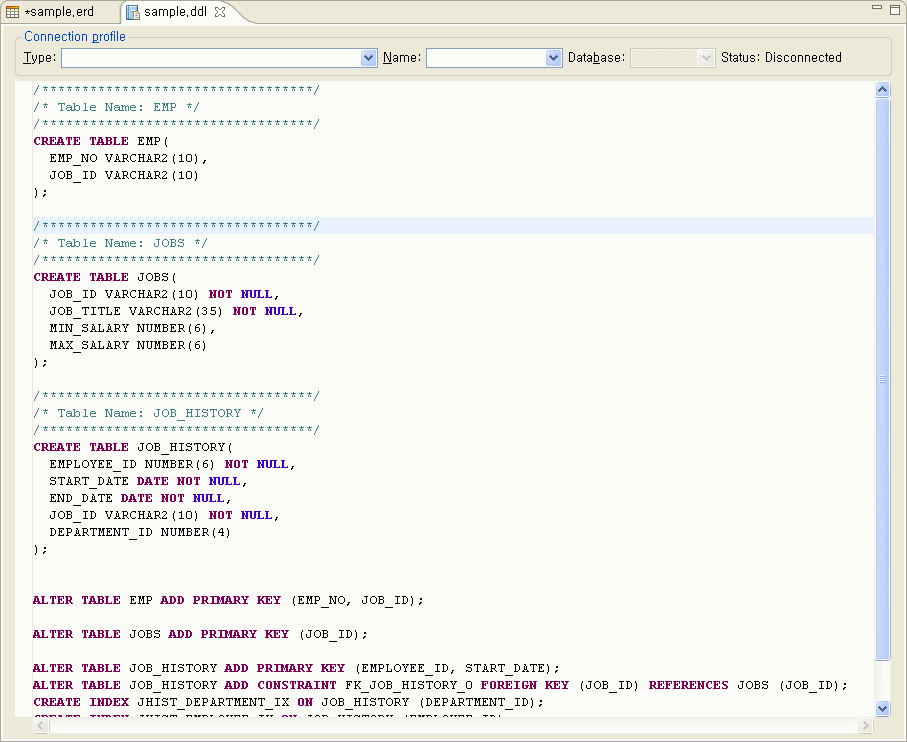Place cursor on ALTER TABLE EMP ADD PRIMARY KEY line
Viewport: 907px width, 742px height.
(228, 600)
